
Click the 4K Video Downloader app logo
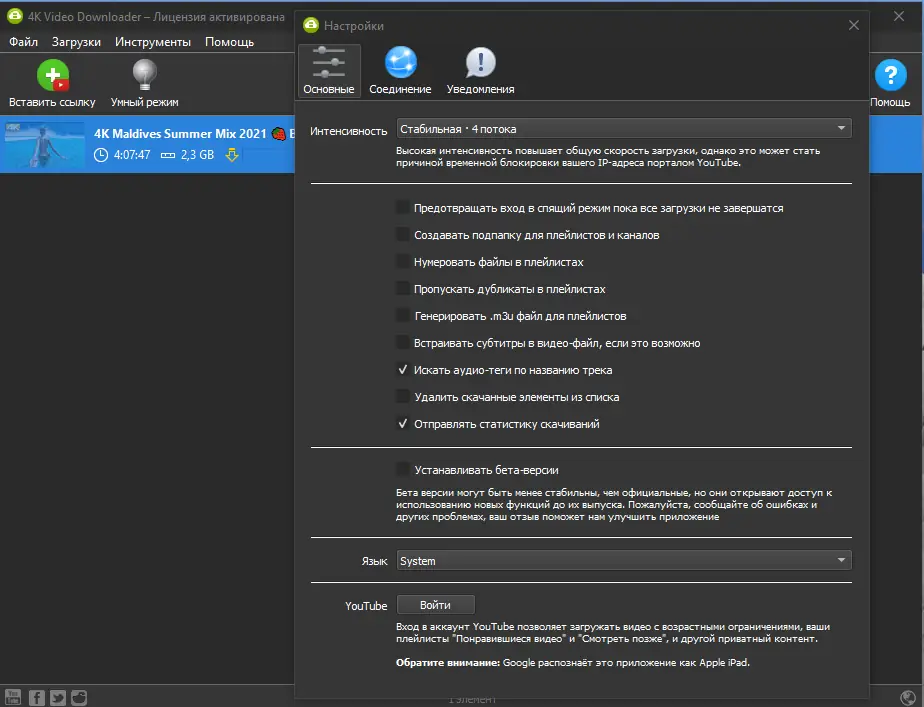pos(15,16)
